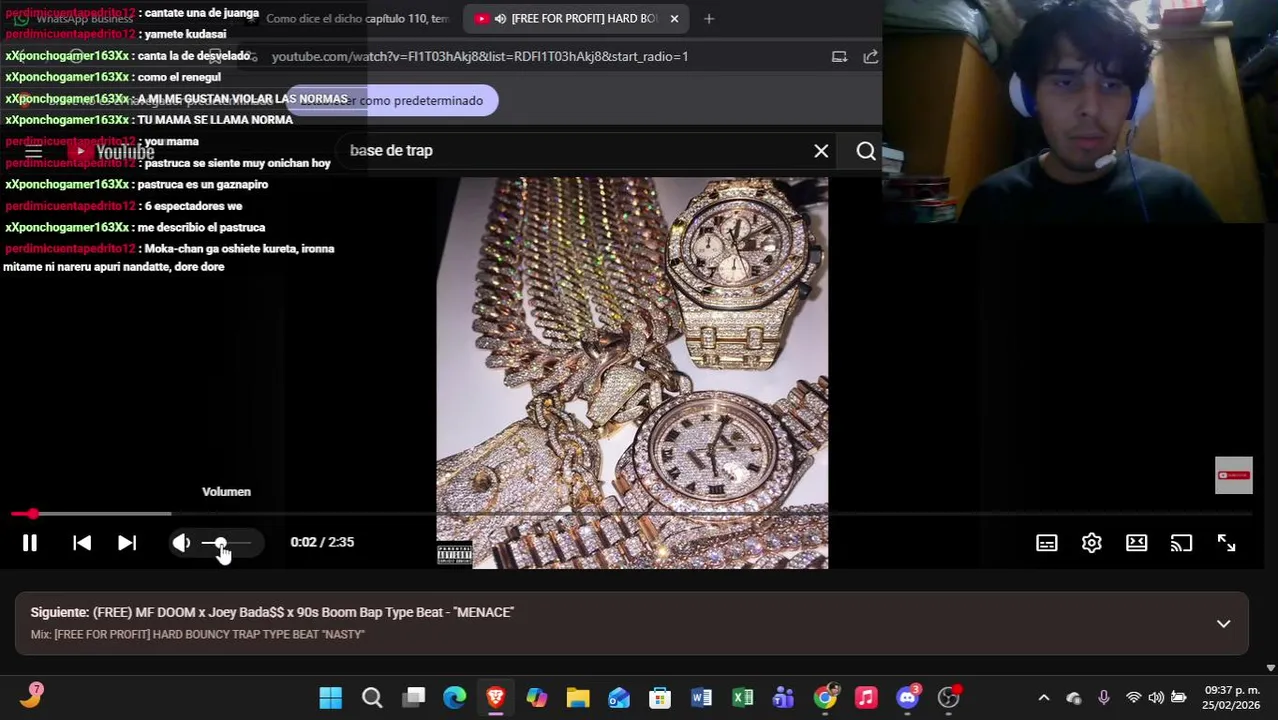Click the '0:02 / 2:35' time display
The height and width of the screenshot is (720, 1278).
pos(322,542)
